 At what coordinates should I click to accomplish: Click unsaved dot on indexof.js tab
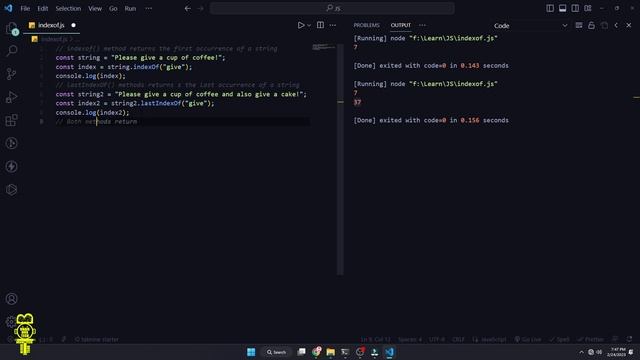click(x=73, y=25)
